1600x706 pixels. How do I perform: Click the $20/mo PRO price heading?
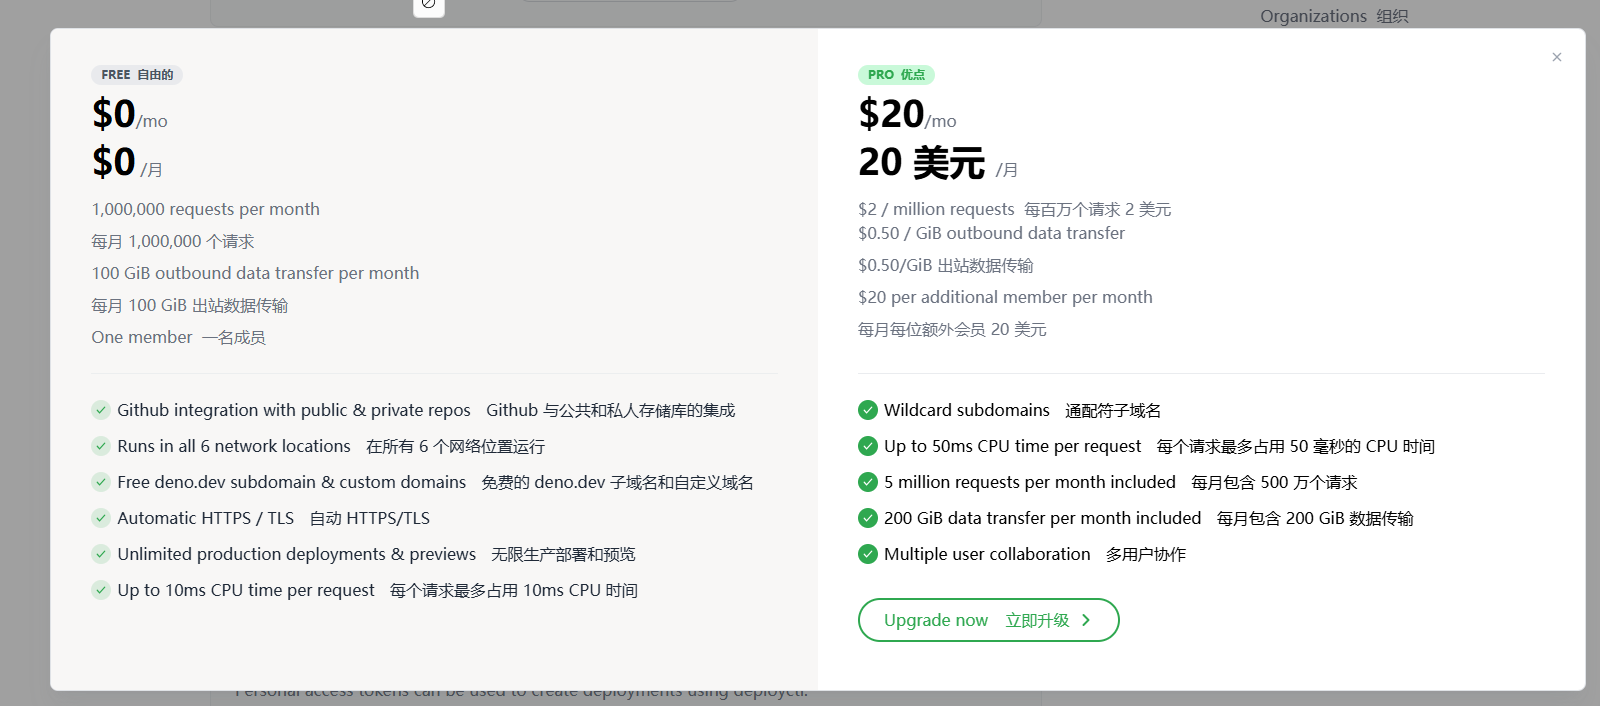point(907,114)
